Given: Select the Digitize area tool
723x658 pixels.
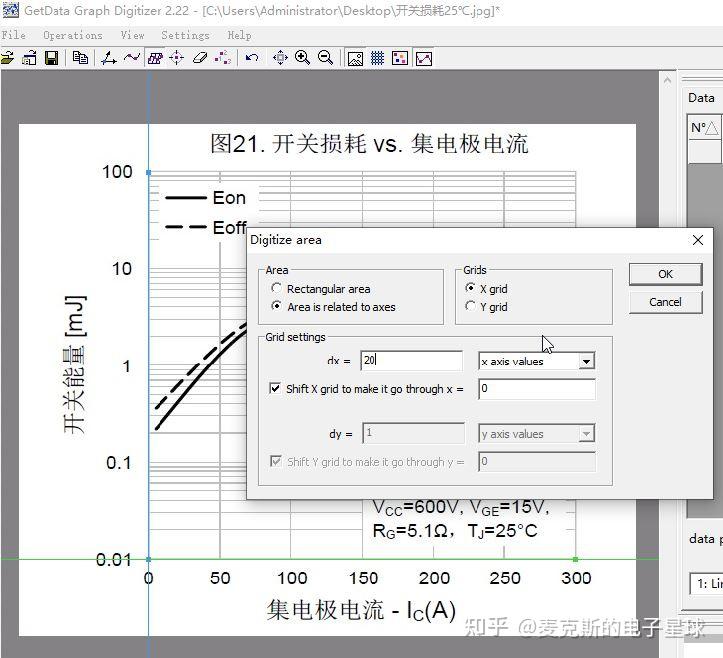Looking at the screenshot, I should [155, 58].
